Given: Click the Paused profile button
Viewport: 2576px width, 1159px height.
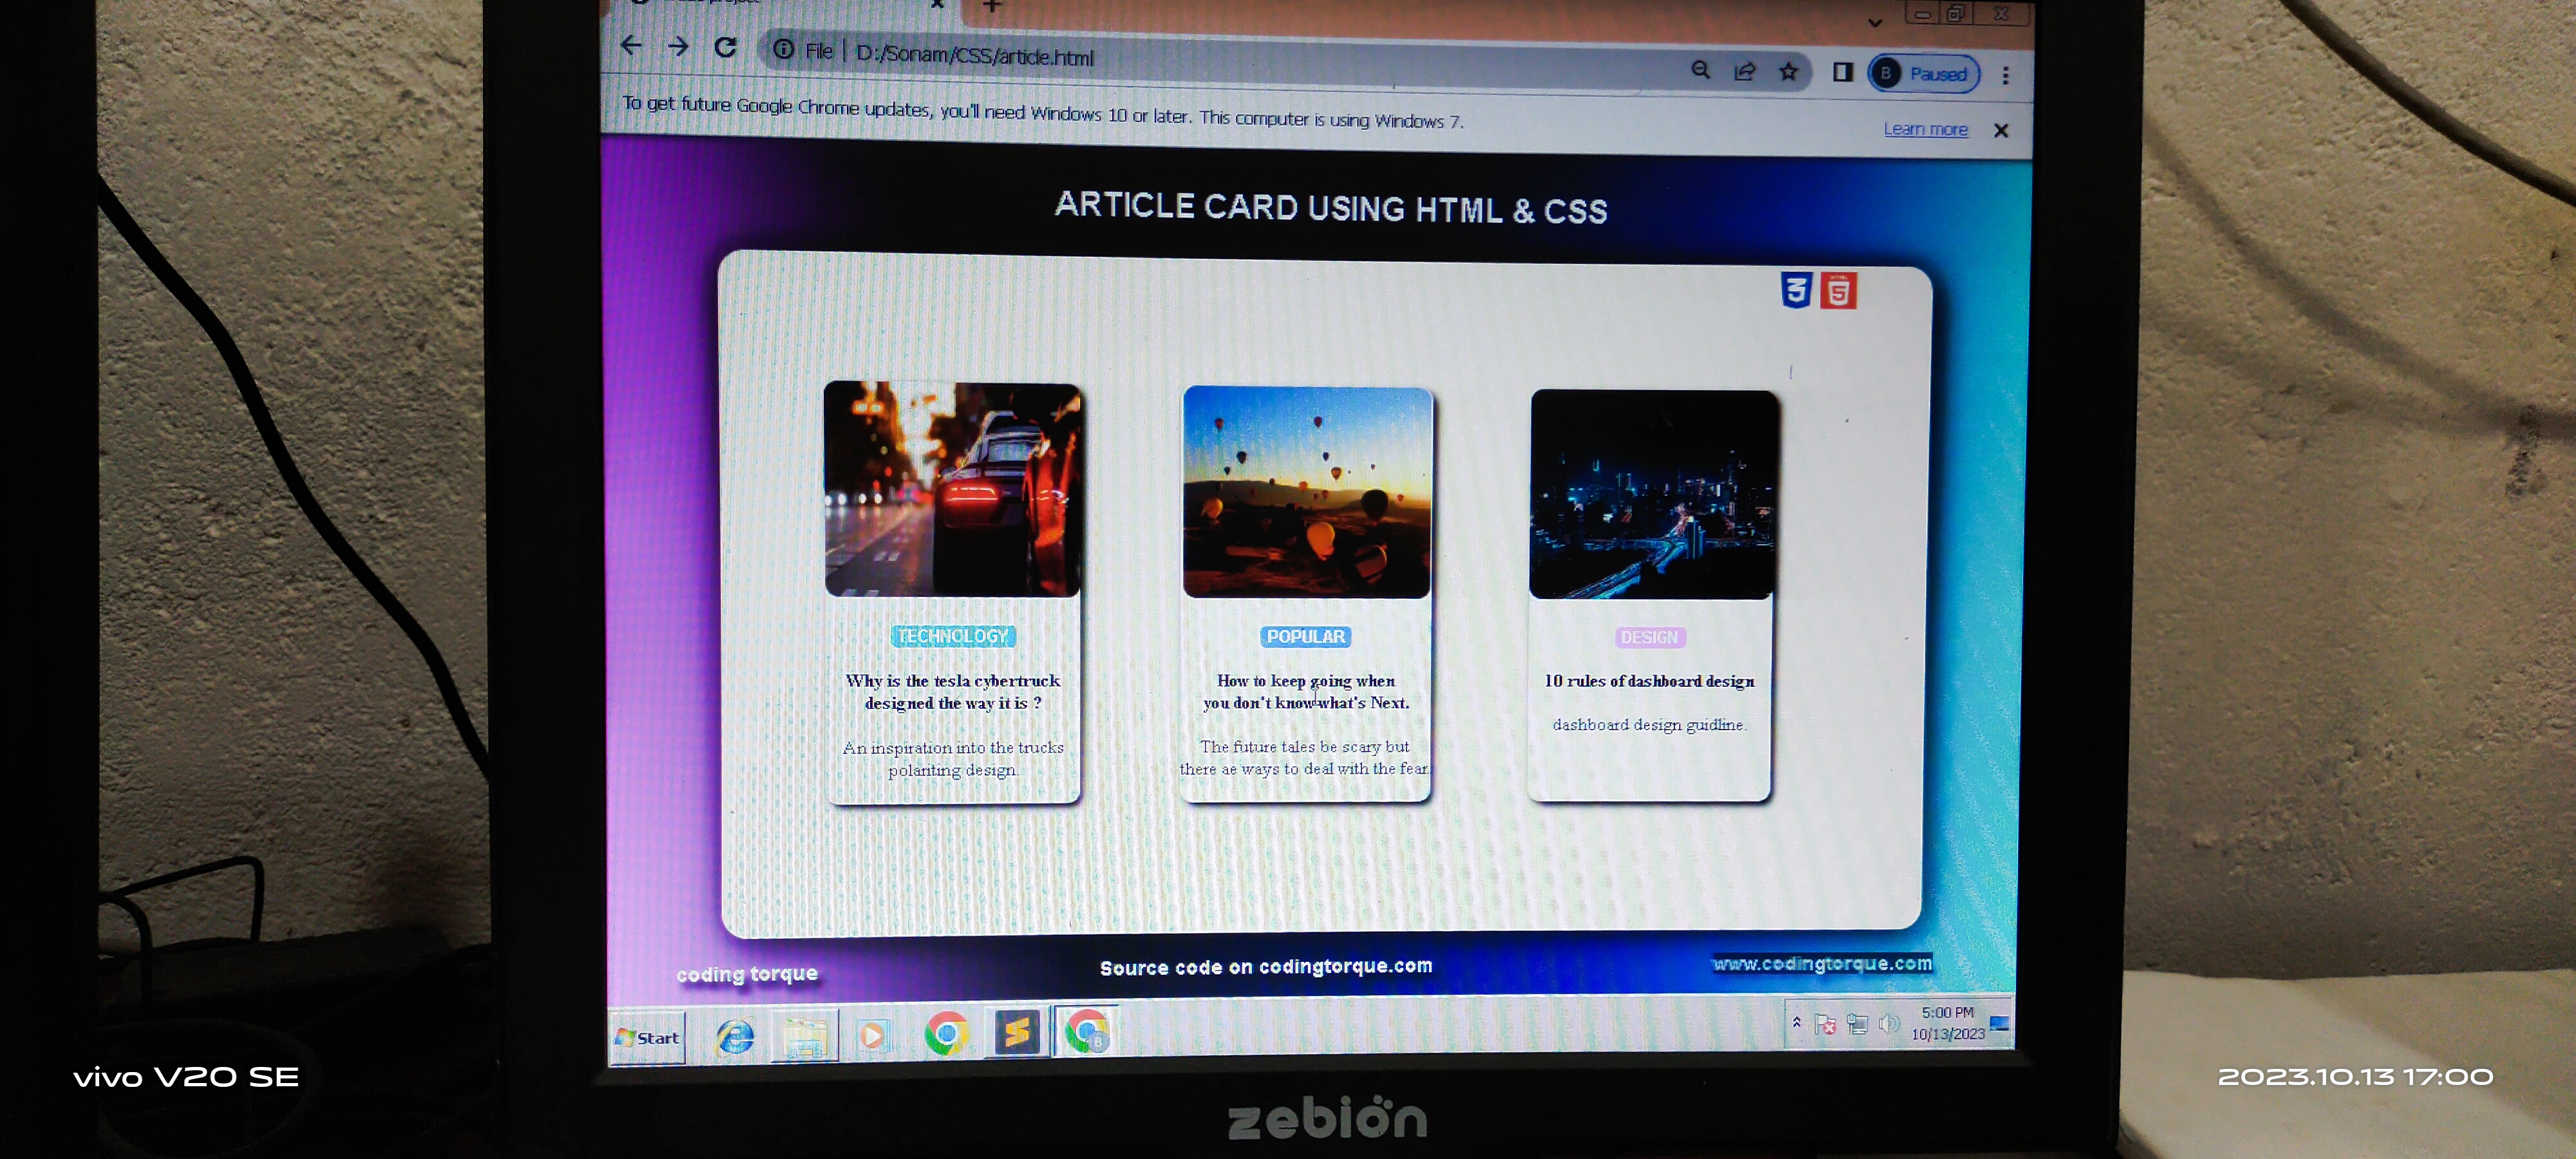Looking at the screenshot, I should 1923,74.
